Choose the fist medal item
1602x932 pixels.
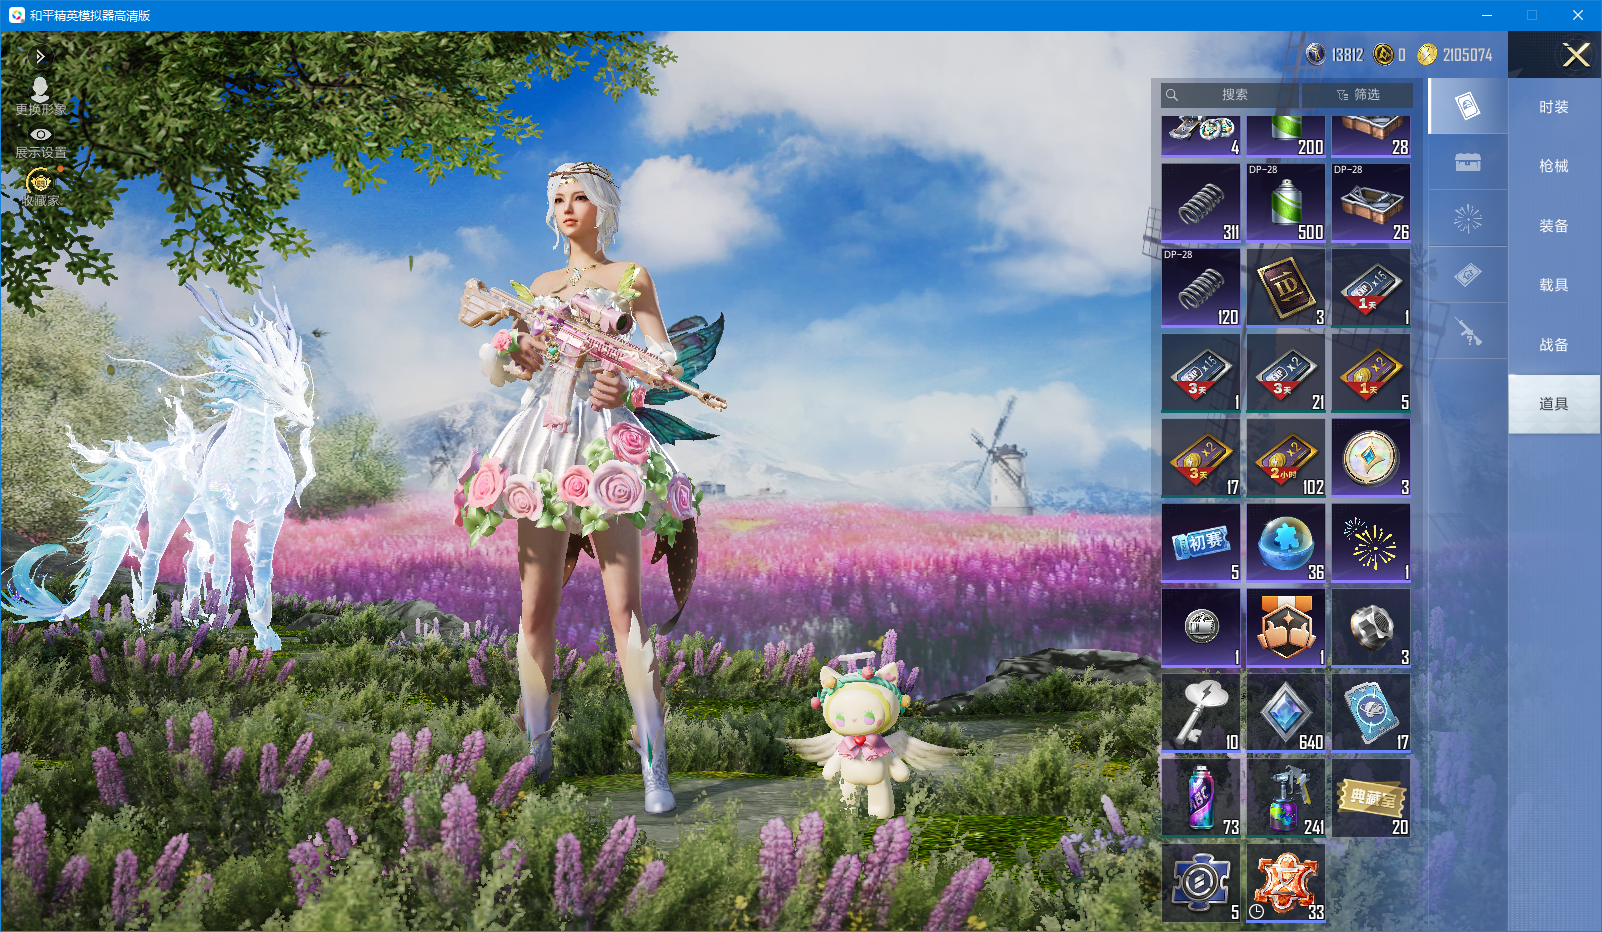tap(1286, 628)
